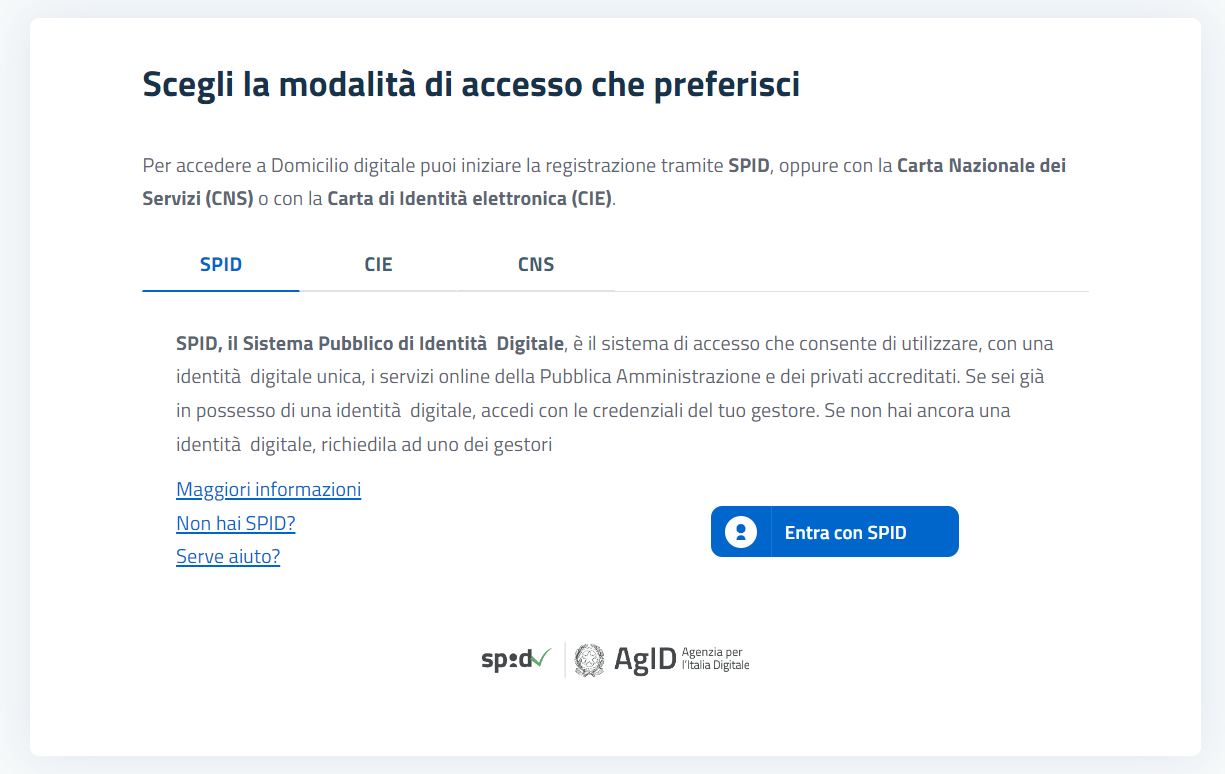
Task: Click the spid logo at the bottom
Action: [x=515, y=660]
